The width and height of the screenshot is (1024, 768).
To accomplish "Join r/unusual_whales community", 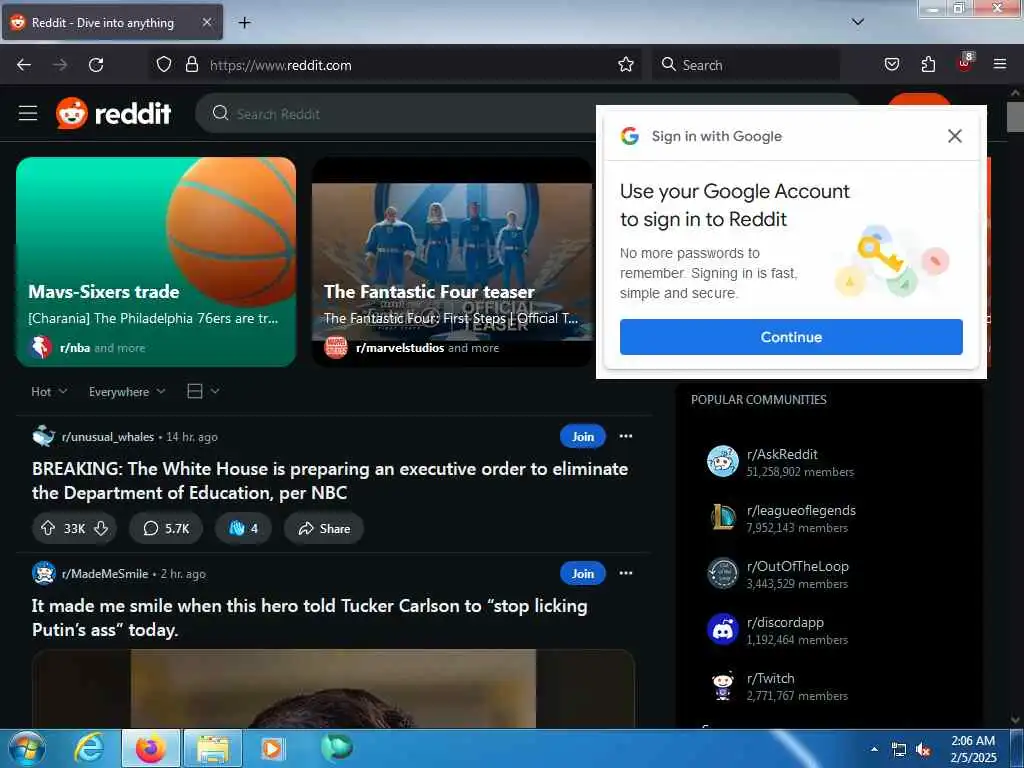I will pos(583,436).
